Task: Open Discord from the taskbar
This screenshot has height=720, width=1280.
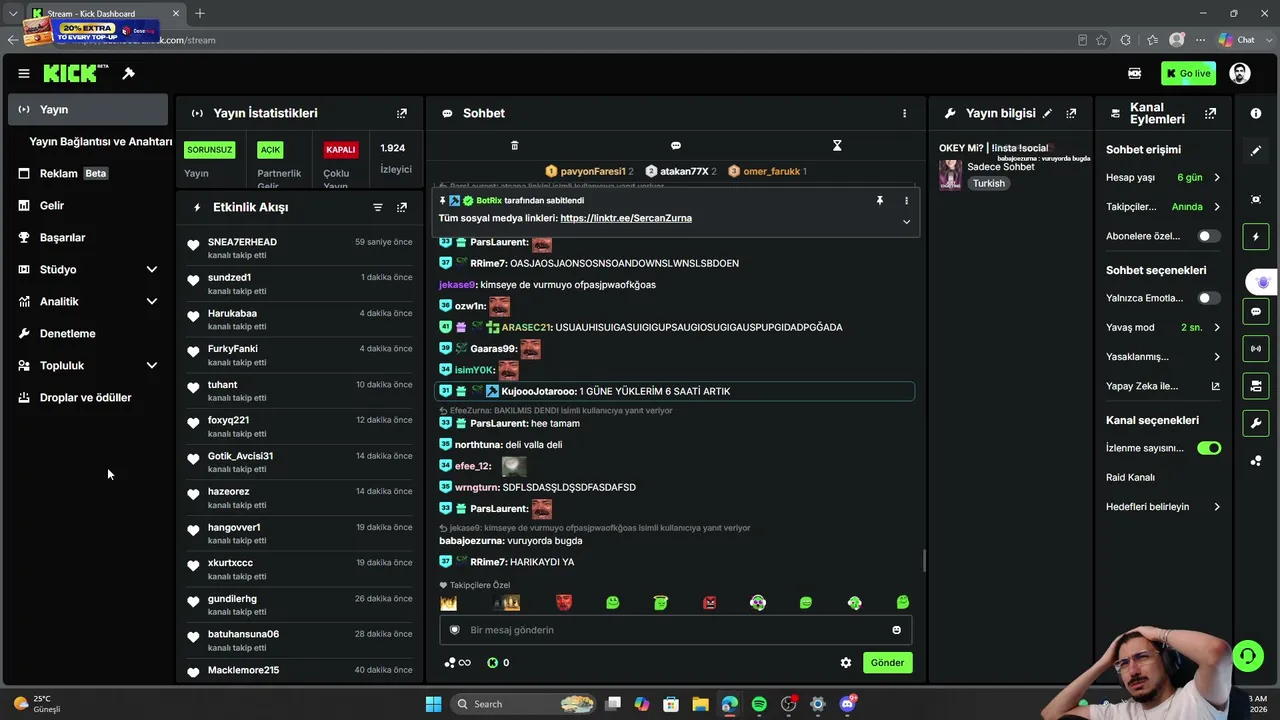Action: pyautogui.click(x=848, y=704)
